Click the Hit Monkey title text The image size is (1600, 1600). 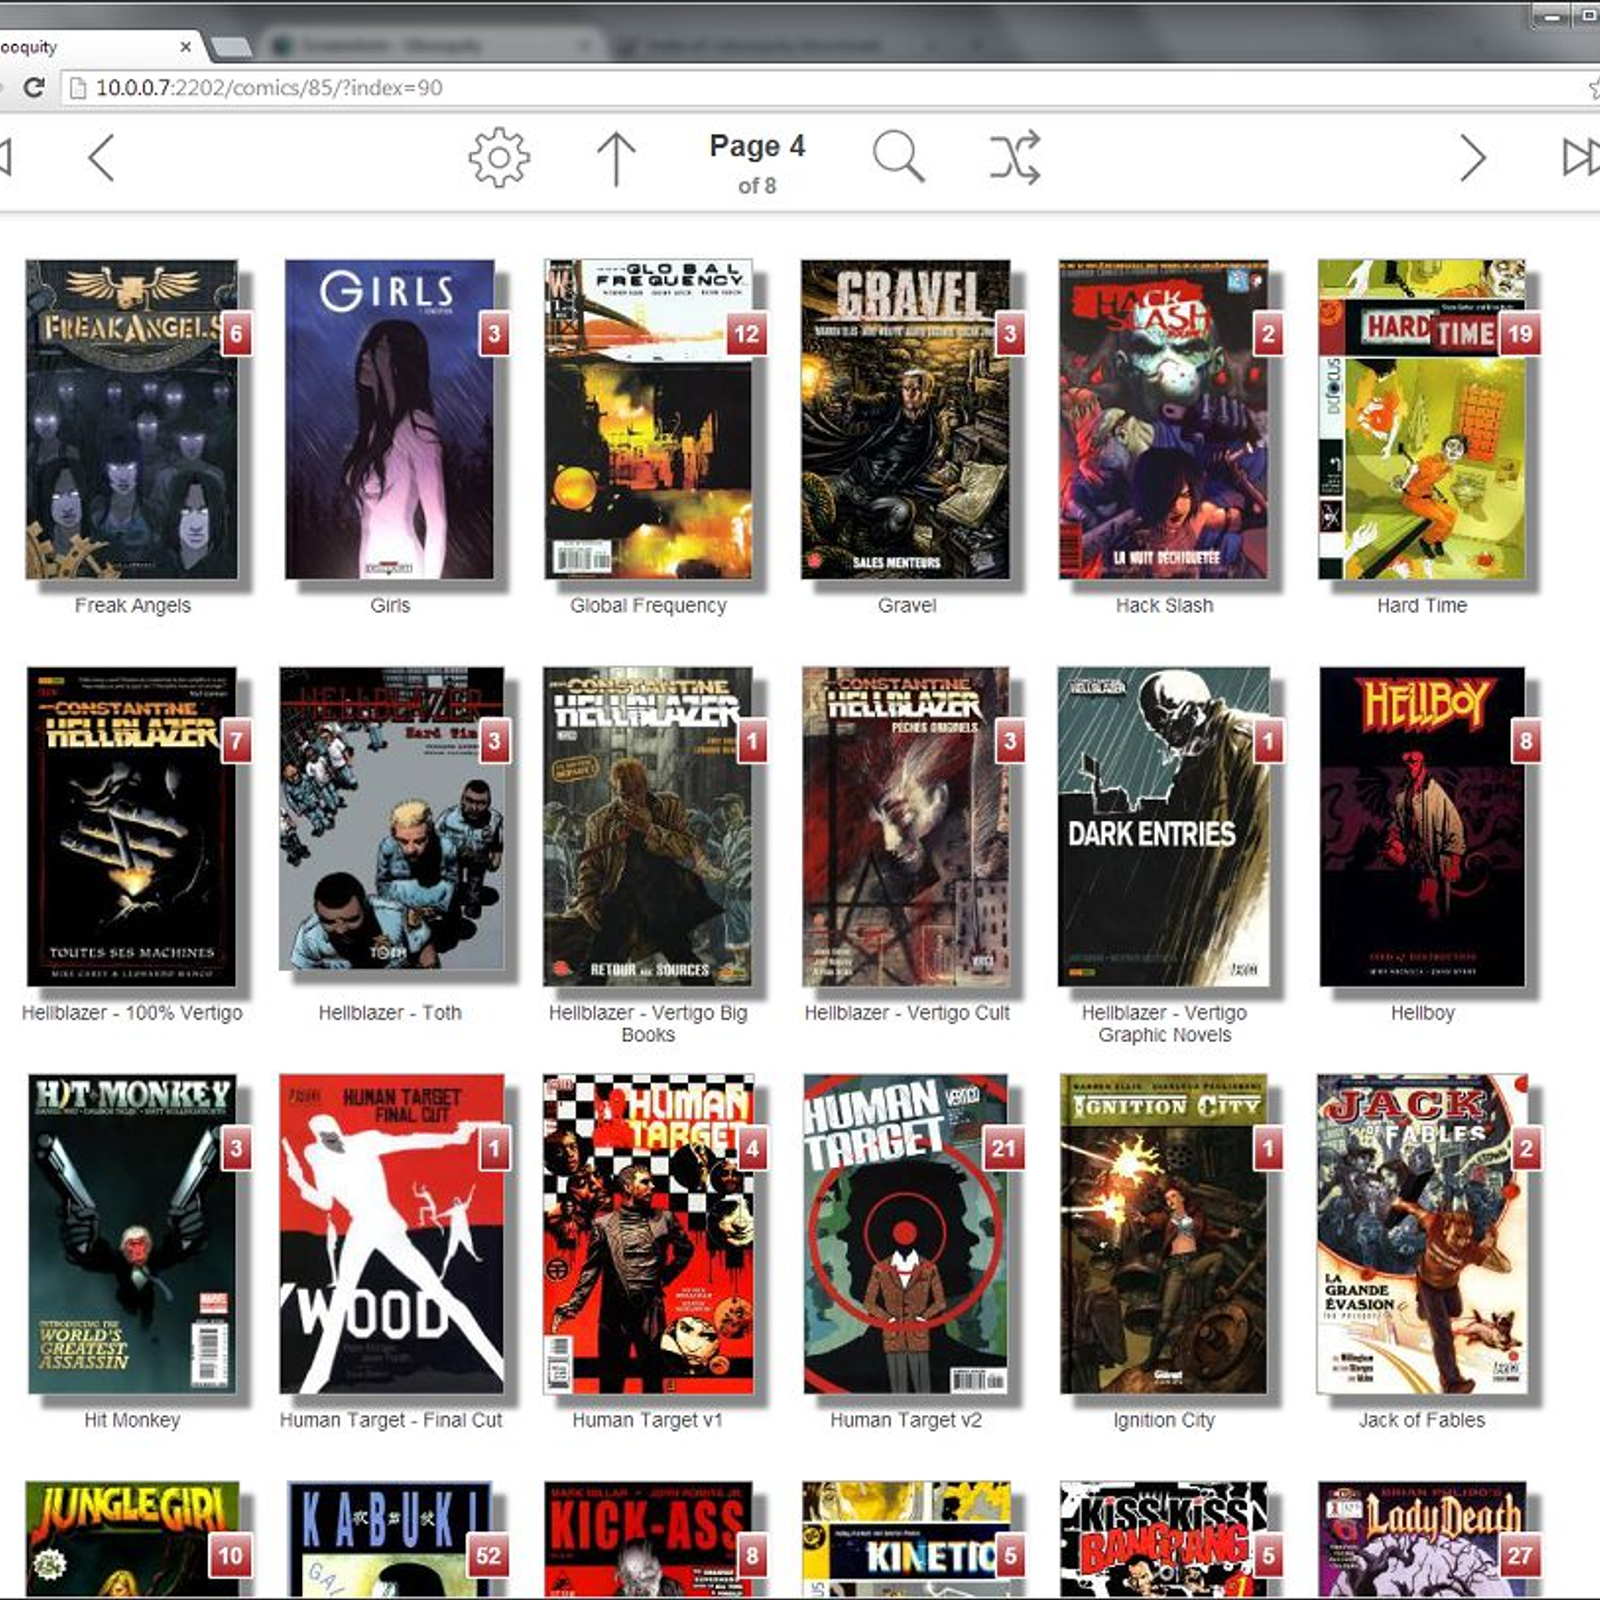pos(132,1420)
